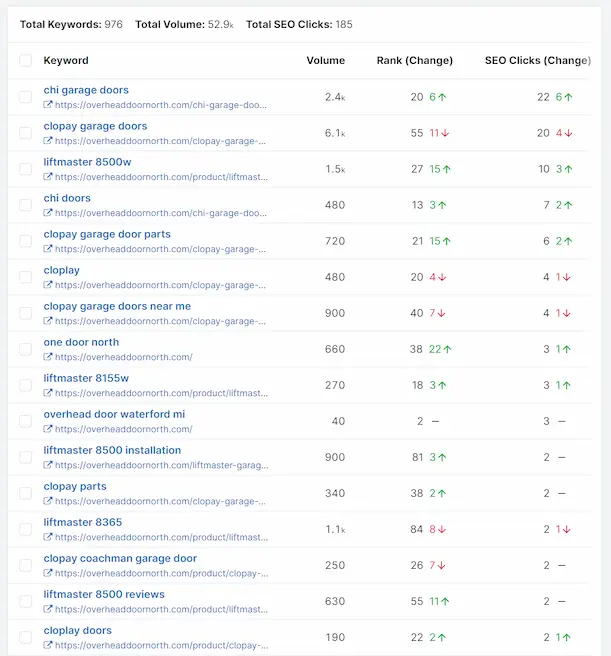Tick the clopay coachman garage door checkbox

pos(25,565)
